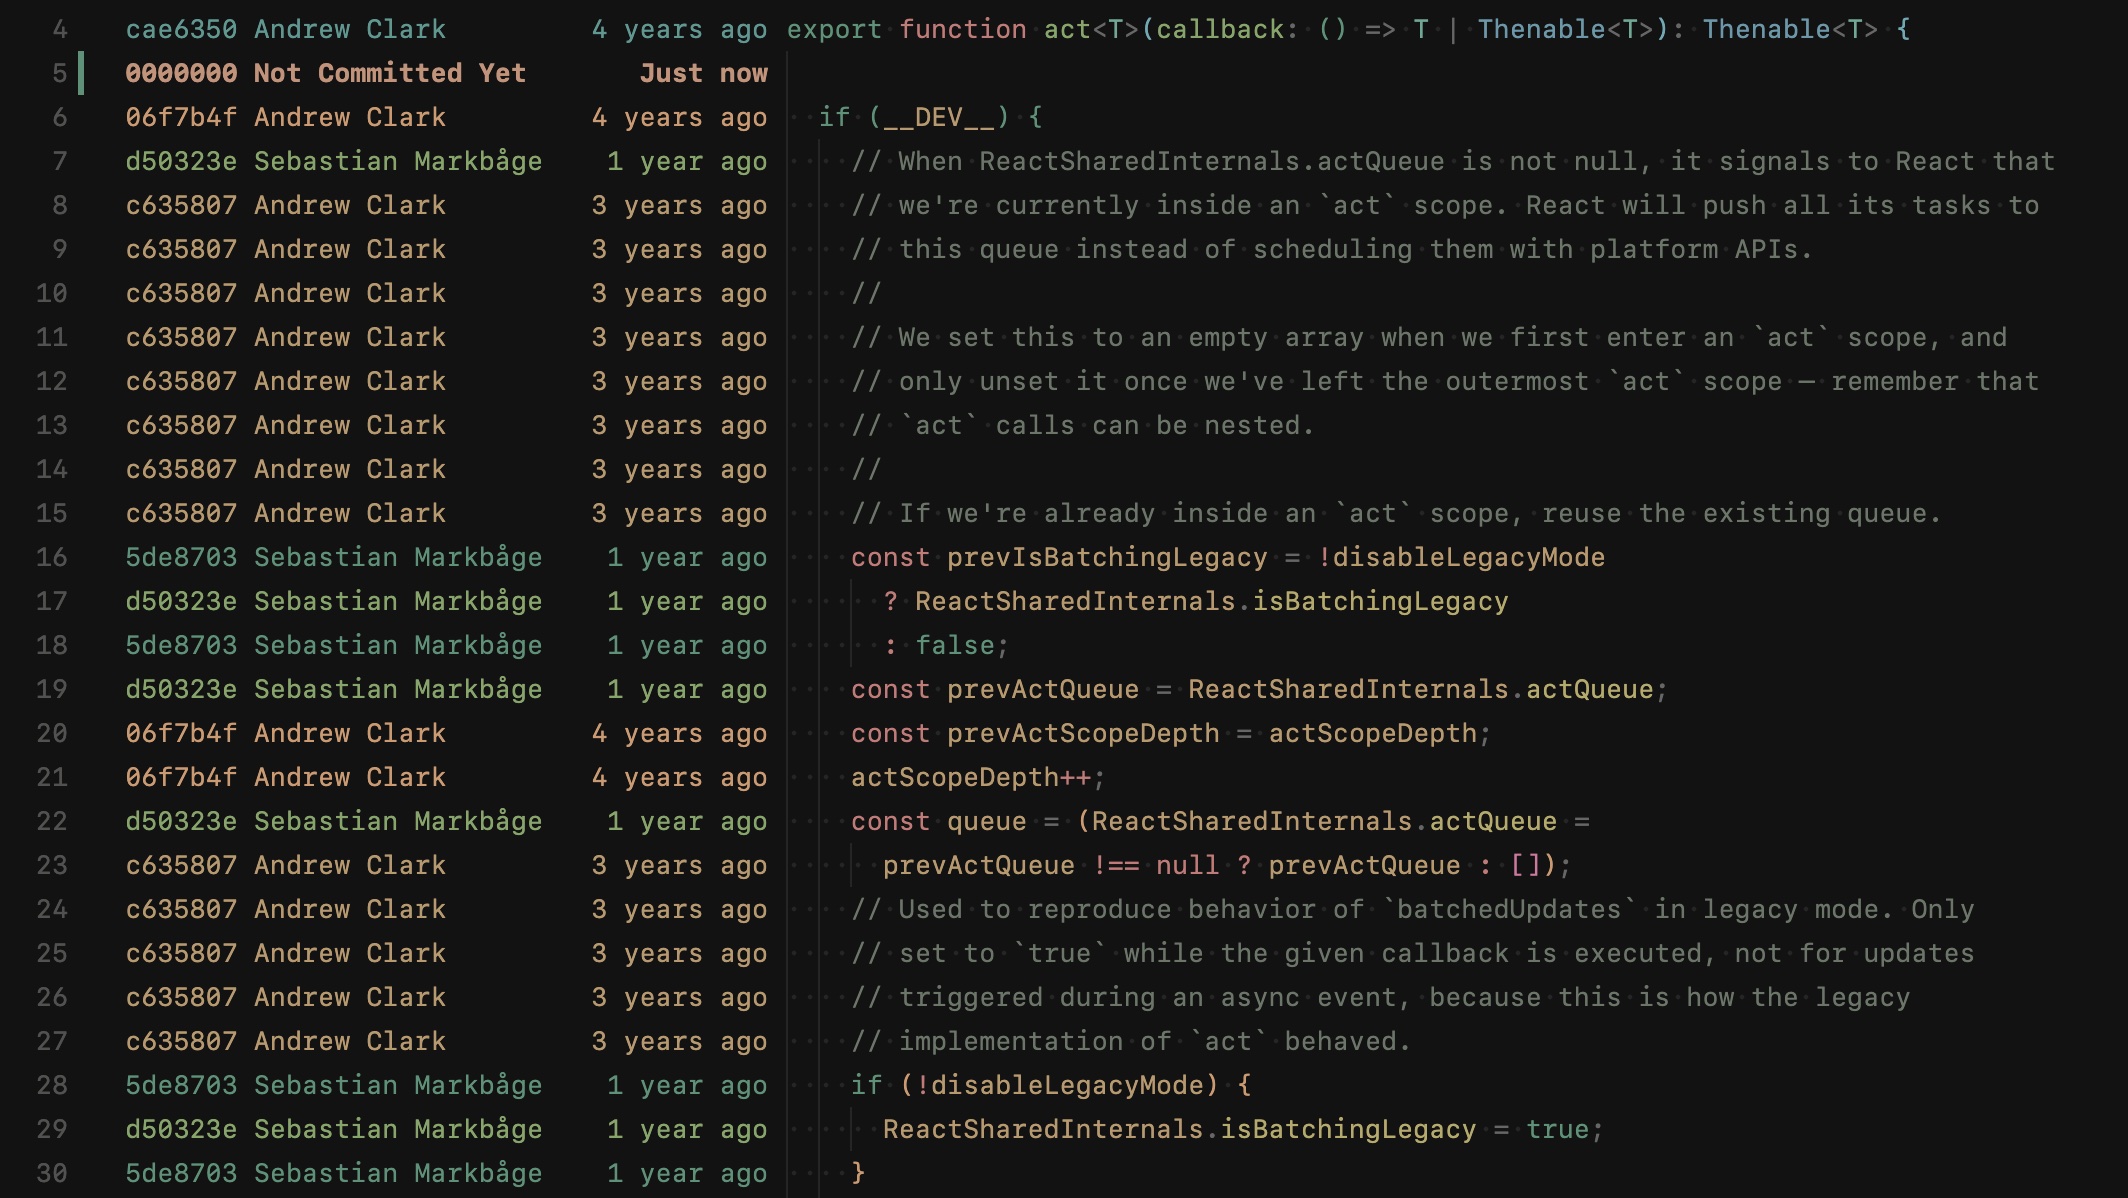The width and height of the screenshot is (2128, 1198).
Task: Click 'Sebastian Markbåge' author on line 22
Action: 398,821
